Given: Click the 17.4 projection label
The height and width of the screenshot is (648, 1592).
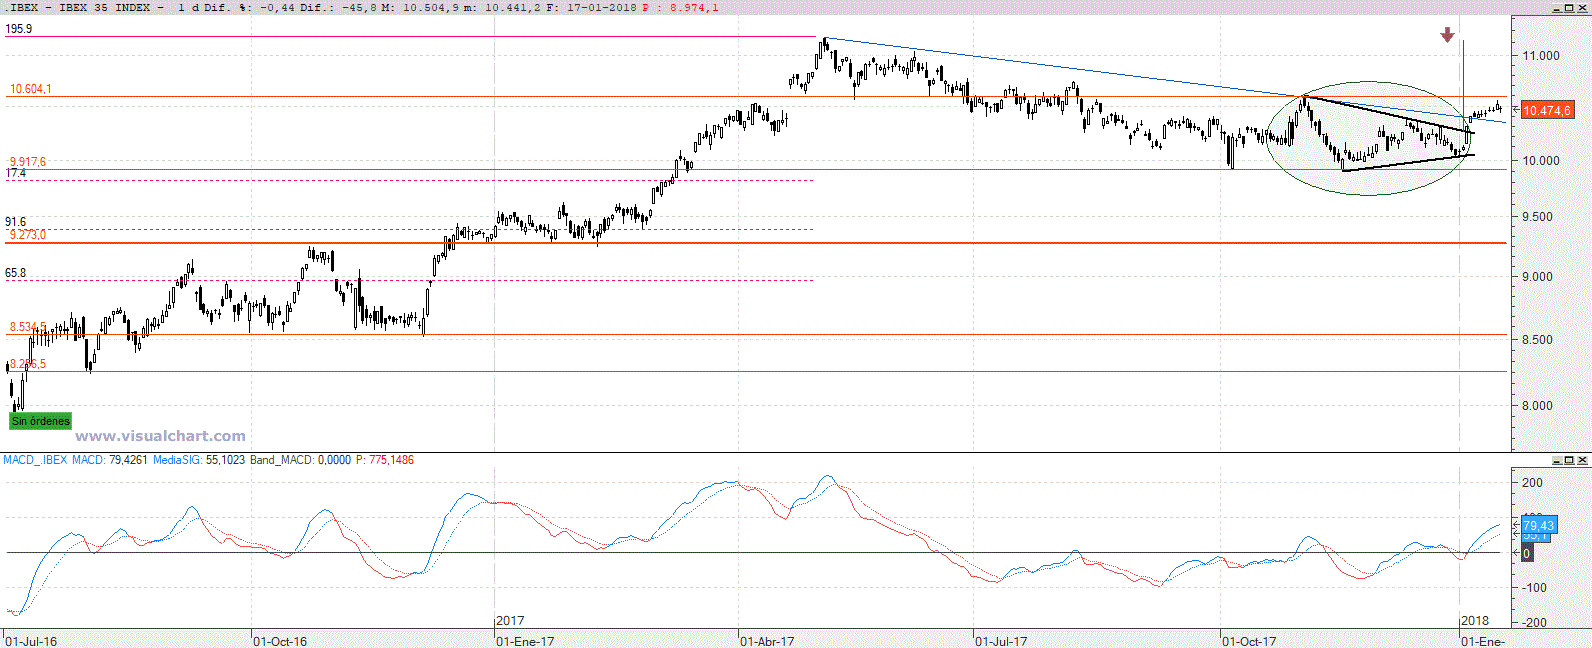Looking at the screenshot, I should pyautogui.click(x=16, y=173).
